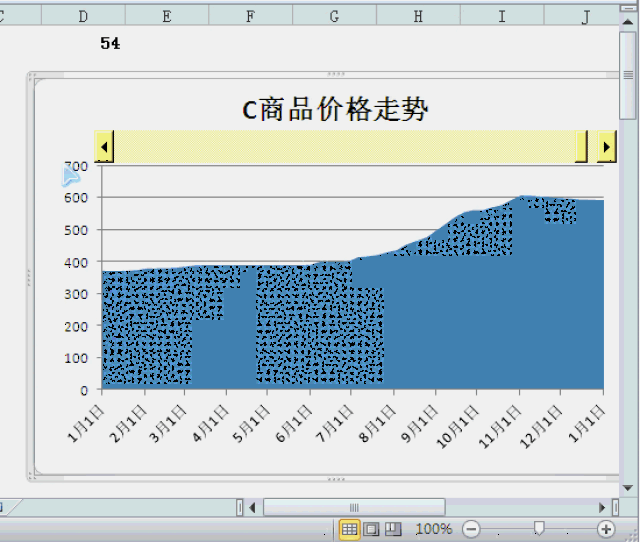Image resolution: width=640 pixels, height=542 pixels.
Task: Click the 100% zoom level
Action: click(x=434, y=529)
